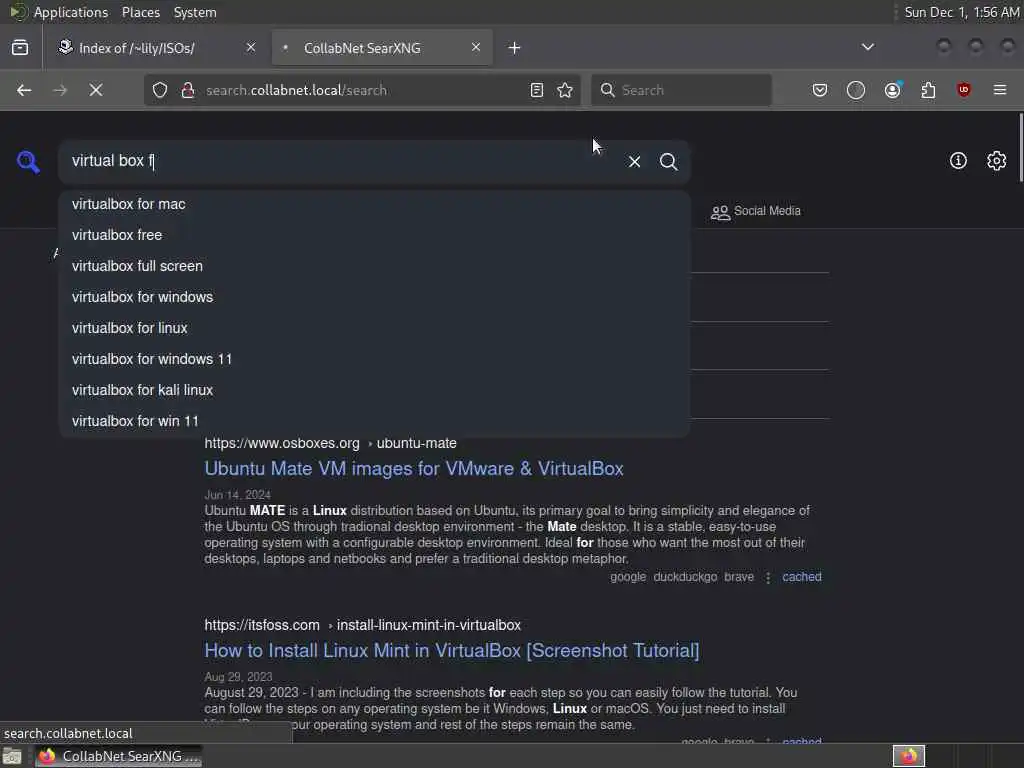Viewport: 1024px width, 768px height.
Task: Choose the suggestion "virtualbox free"
Action: 374,235
